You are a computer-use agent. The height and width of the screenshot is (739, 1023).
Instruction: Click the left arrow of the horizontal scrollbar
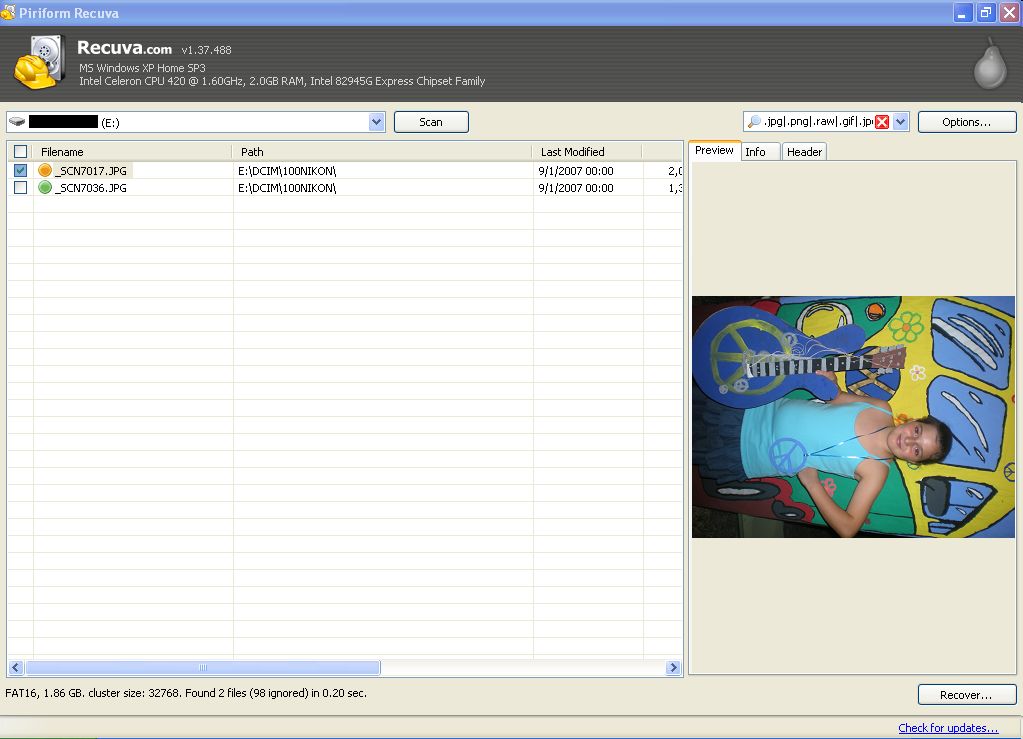(x=16, y=667)
